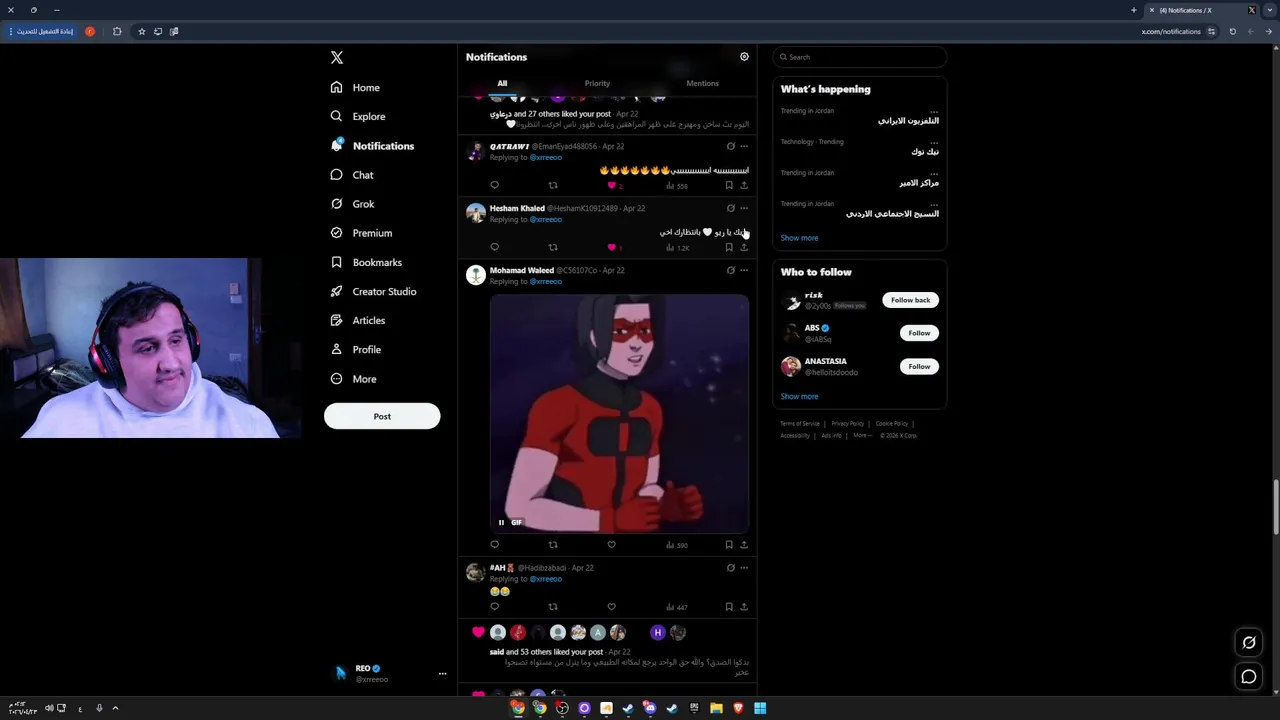The image size is (1280, 720).
Task: Open Grok explain on QATRAWI's reply
Action: click(731, 146)
